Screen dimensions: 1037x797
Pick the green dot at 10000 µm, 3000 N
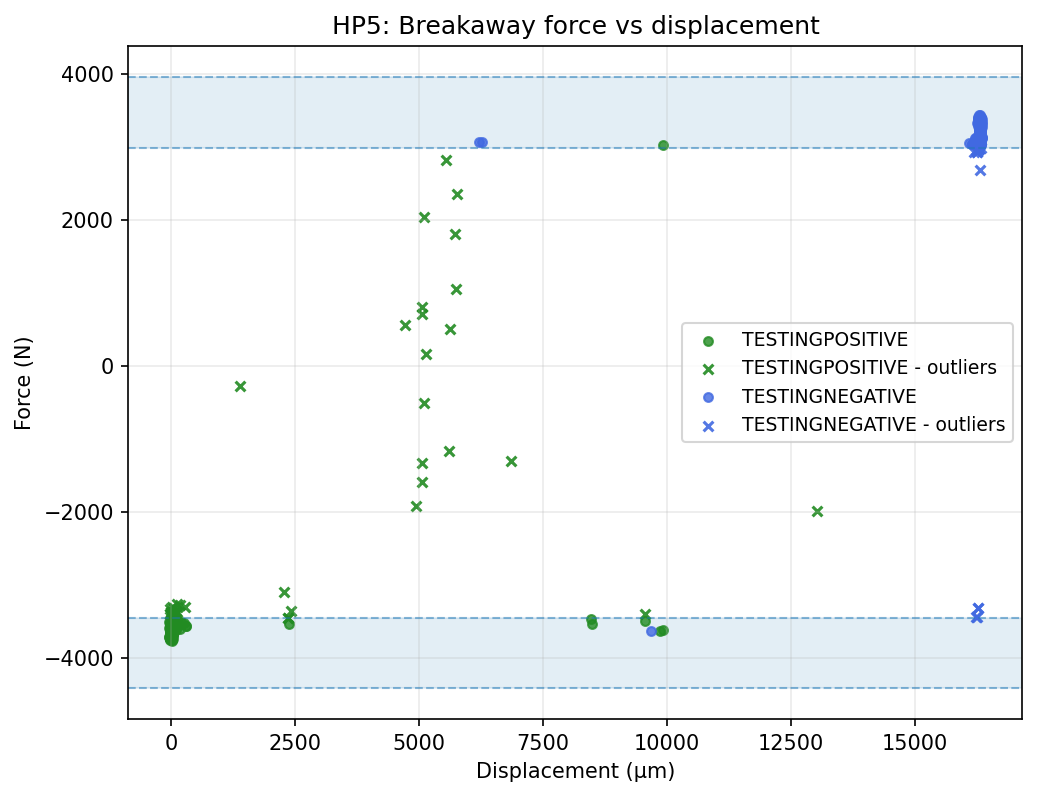click(663, 145)
